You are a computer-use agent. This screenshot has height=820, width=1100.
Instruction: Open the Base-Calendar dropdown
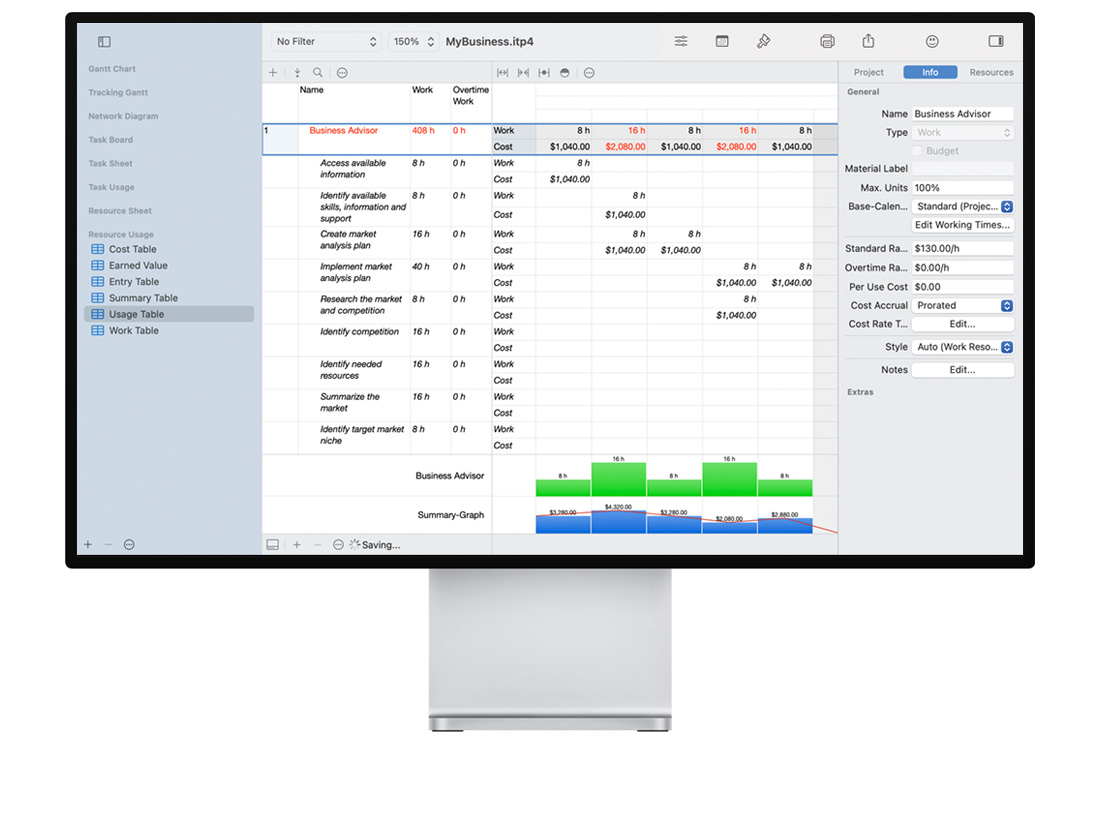pos(962,206)
